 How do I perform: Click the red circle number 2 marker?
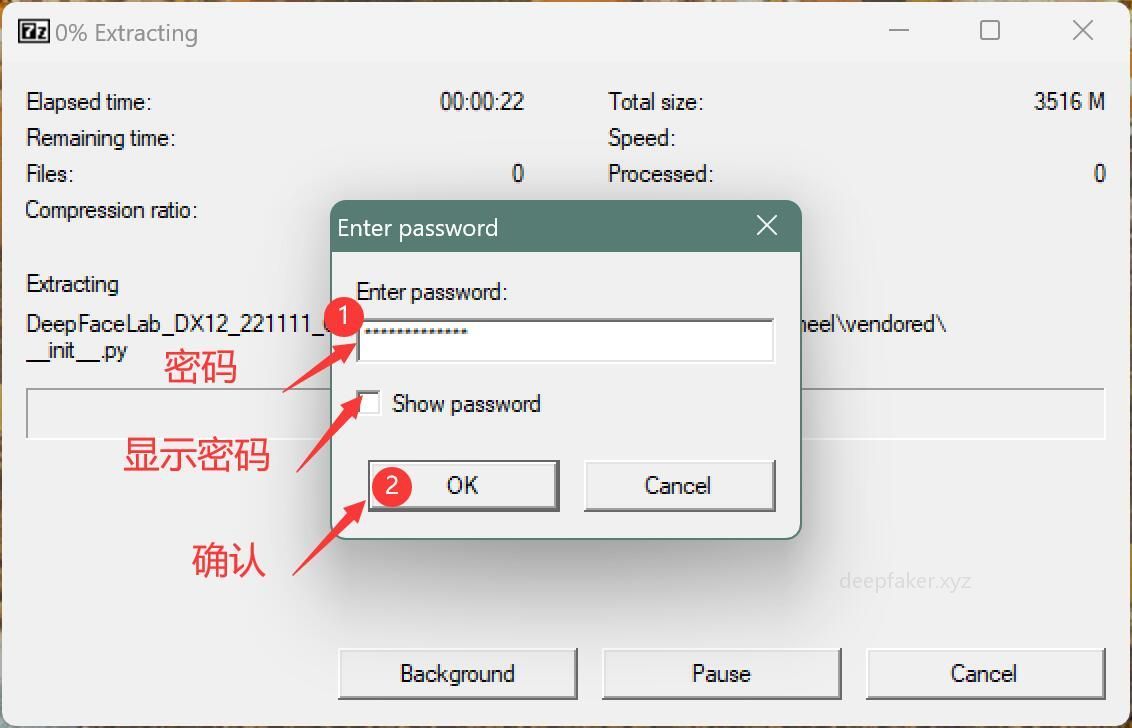click(x=391, y=485)
